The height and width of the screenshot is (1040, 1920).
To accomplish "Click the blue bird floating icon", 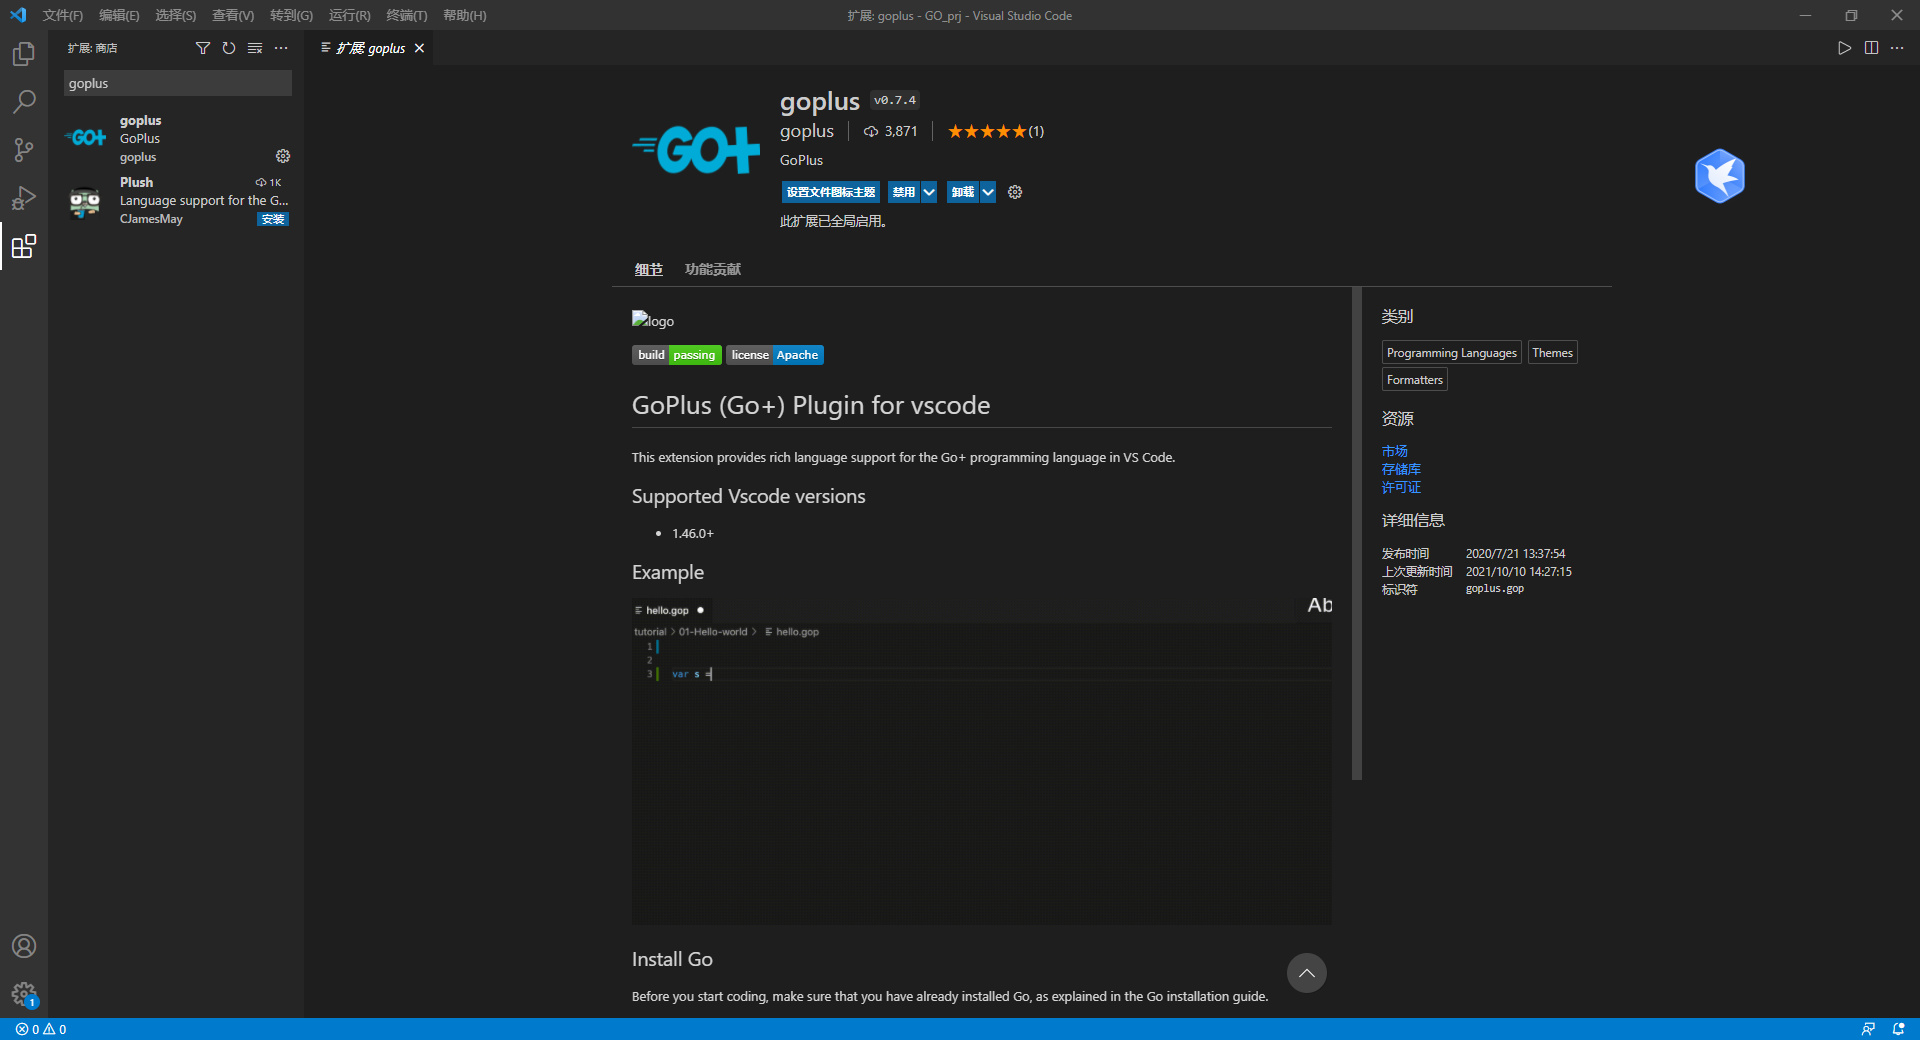I will click(x=1720, y=176).
